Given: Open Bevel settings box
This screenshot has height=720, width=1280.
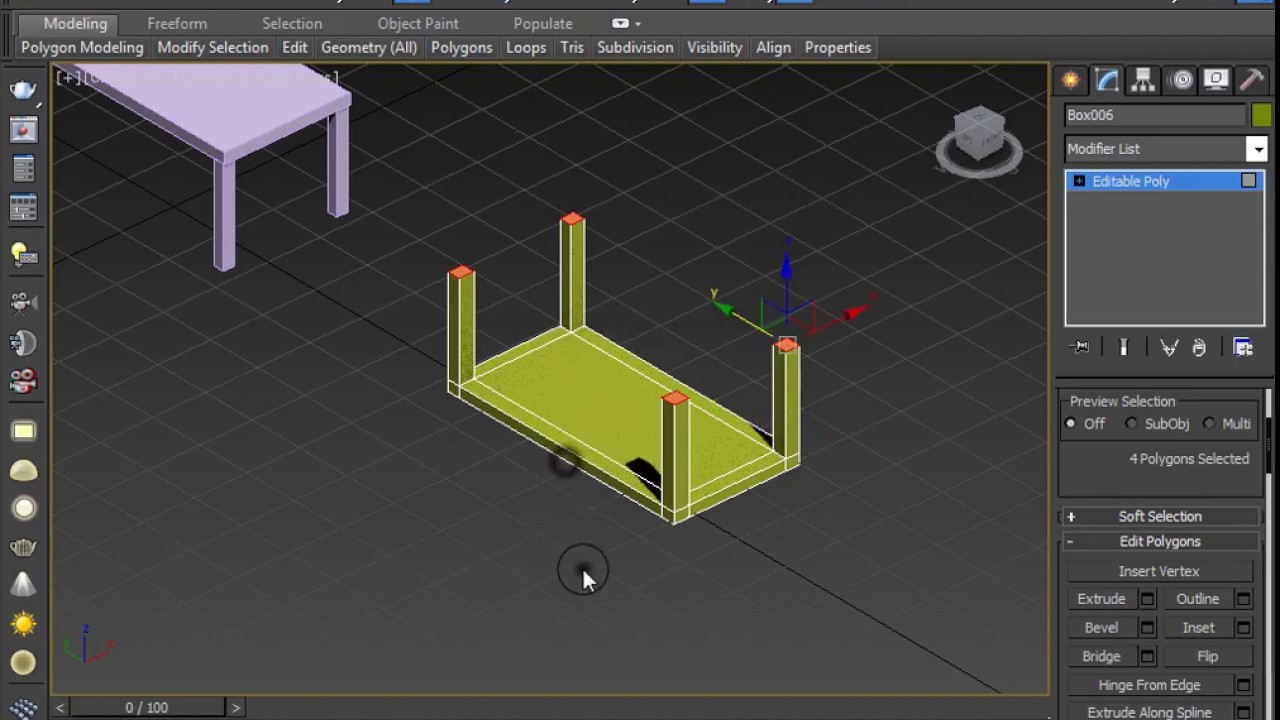Looking at the screenshot, I should pos(1147,628).
